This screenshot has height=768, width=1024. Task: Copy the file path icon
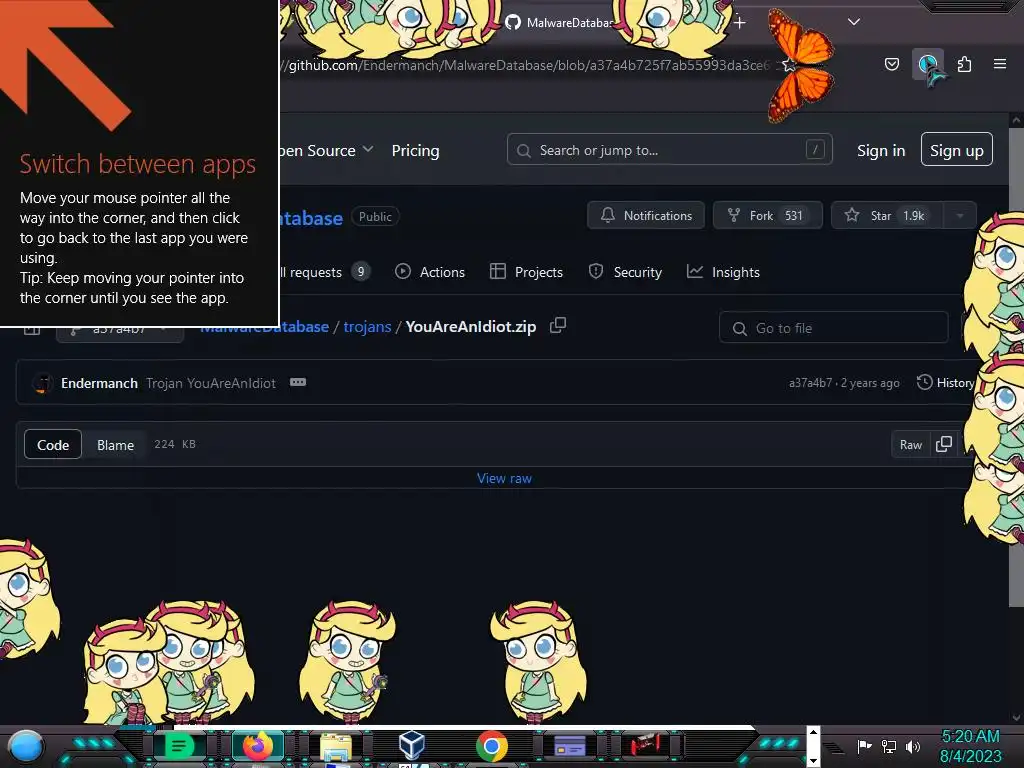click(x=558, y=325)
